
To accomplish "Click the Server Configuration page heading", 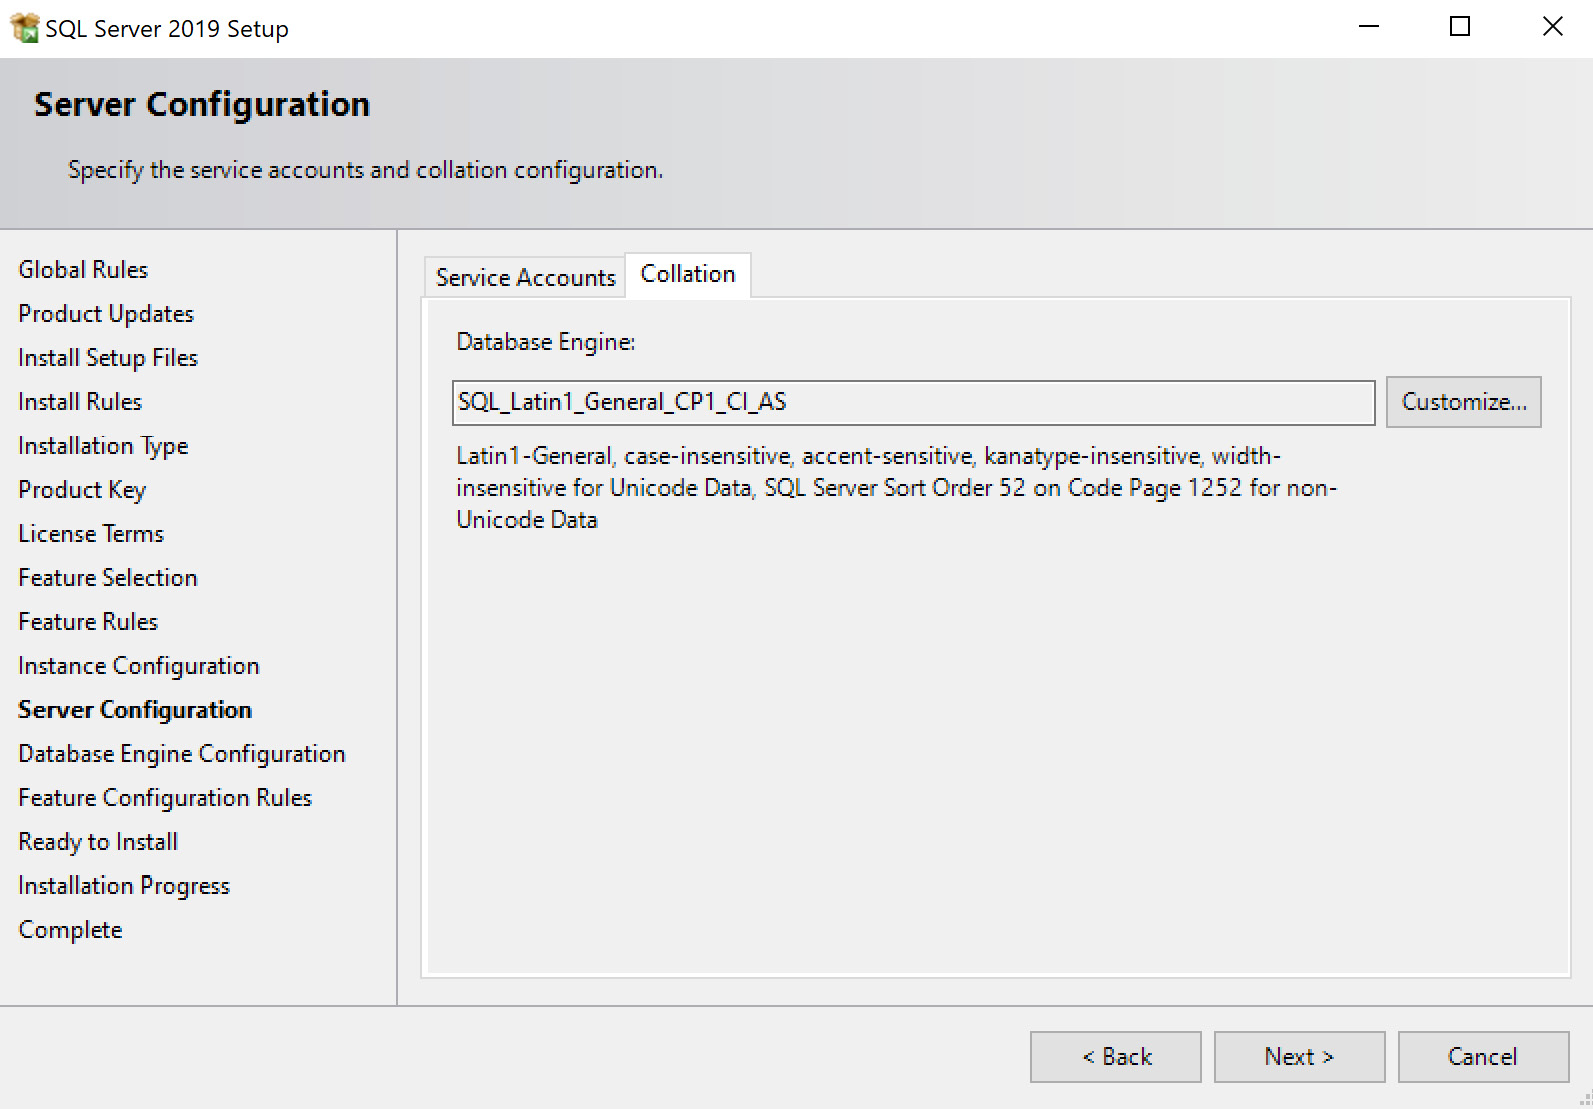I will [202, 104].
